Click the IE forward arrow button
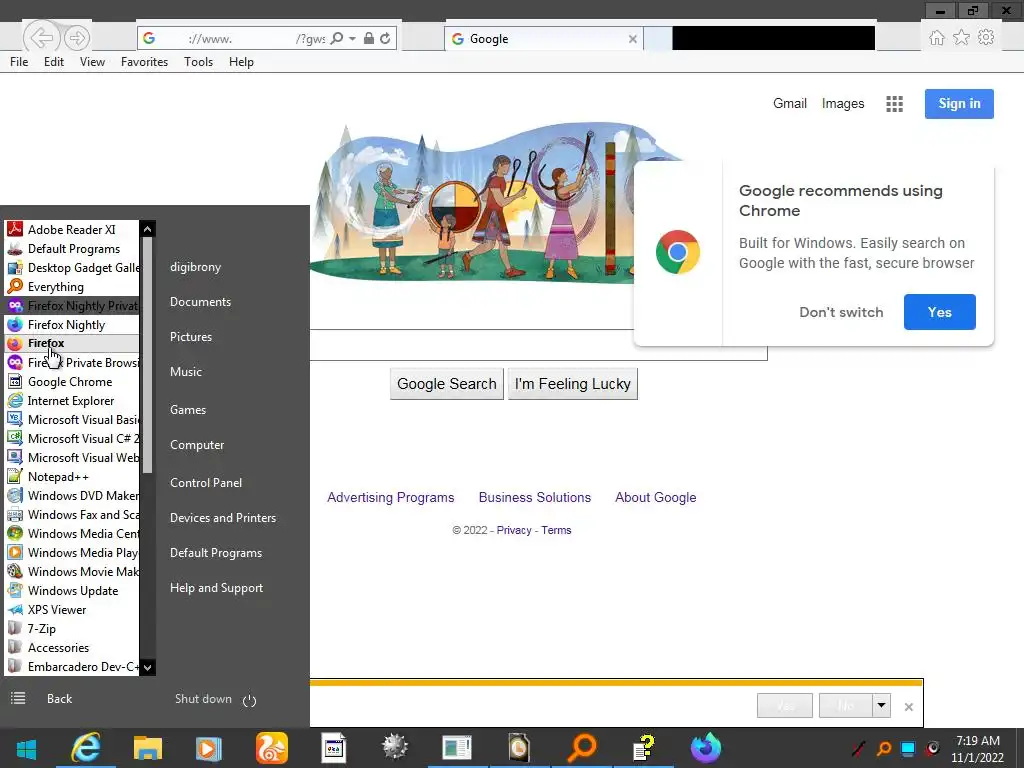The width and height of the screenshot is (1024, 768). point(77,38)
